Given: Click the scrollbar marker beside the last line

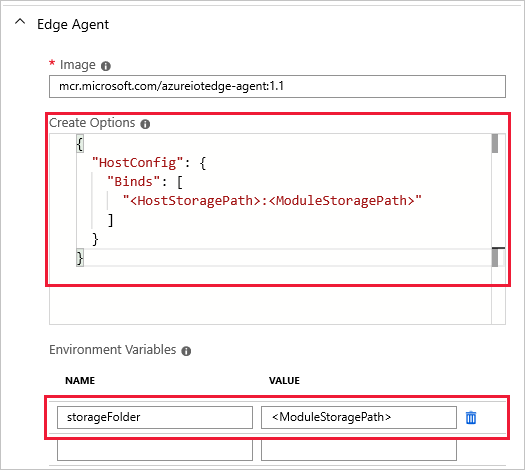Looking at the screenshot, I should 495,257.
